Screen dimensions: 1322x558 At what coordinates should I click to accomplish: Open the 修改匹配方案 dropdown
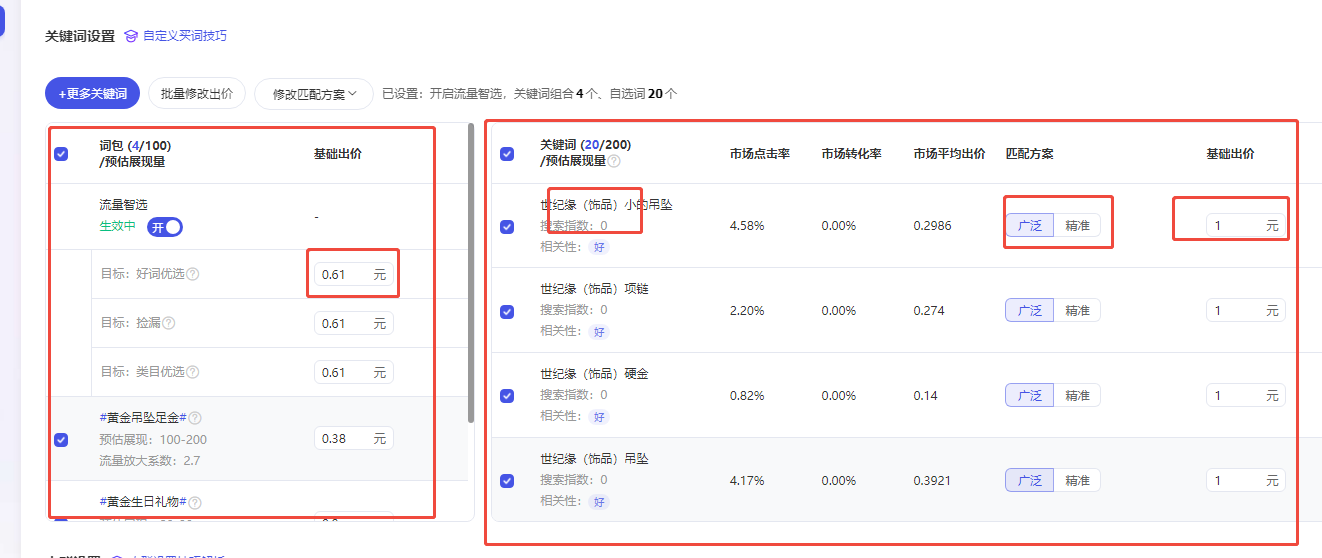313,94
